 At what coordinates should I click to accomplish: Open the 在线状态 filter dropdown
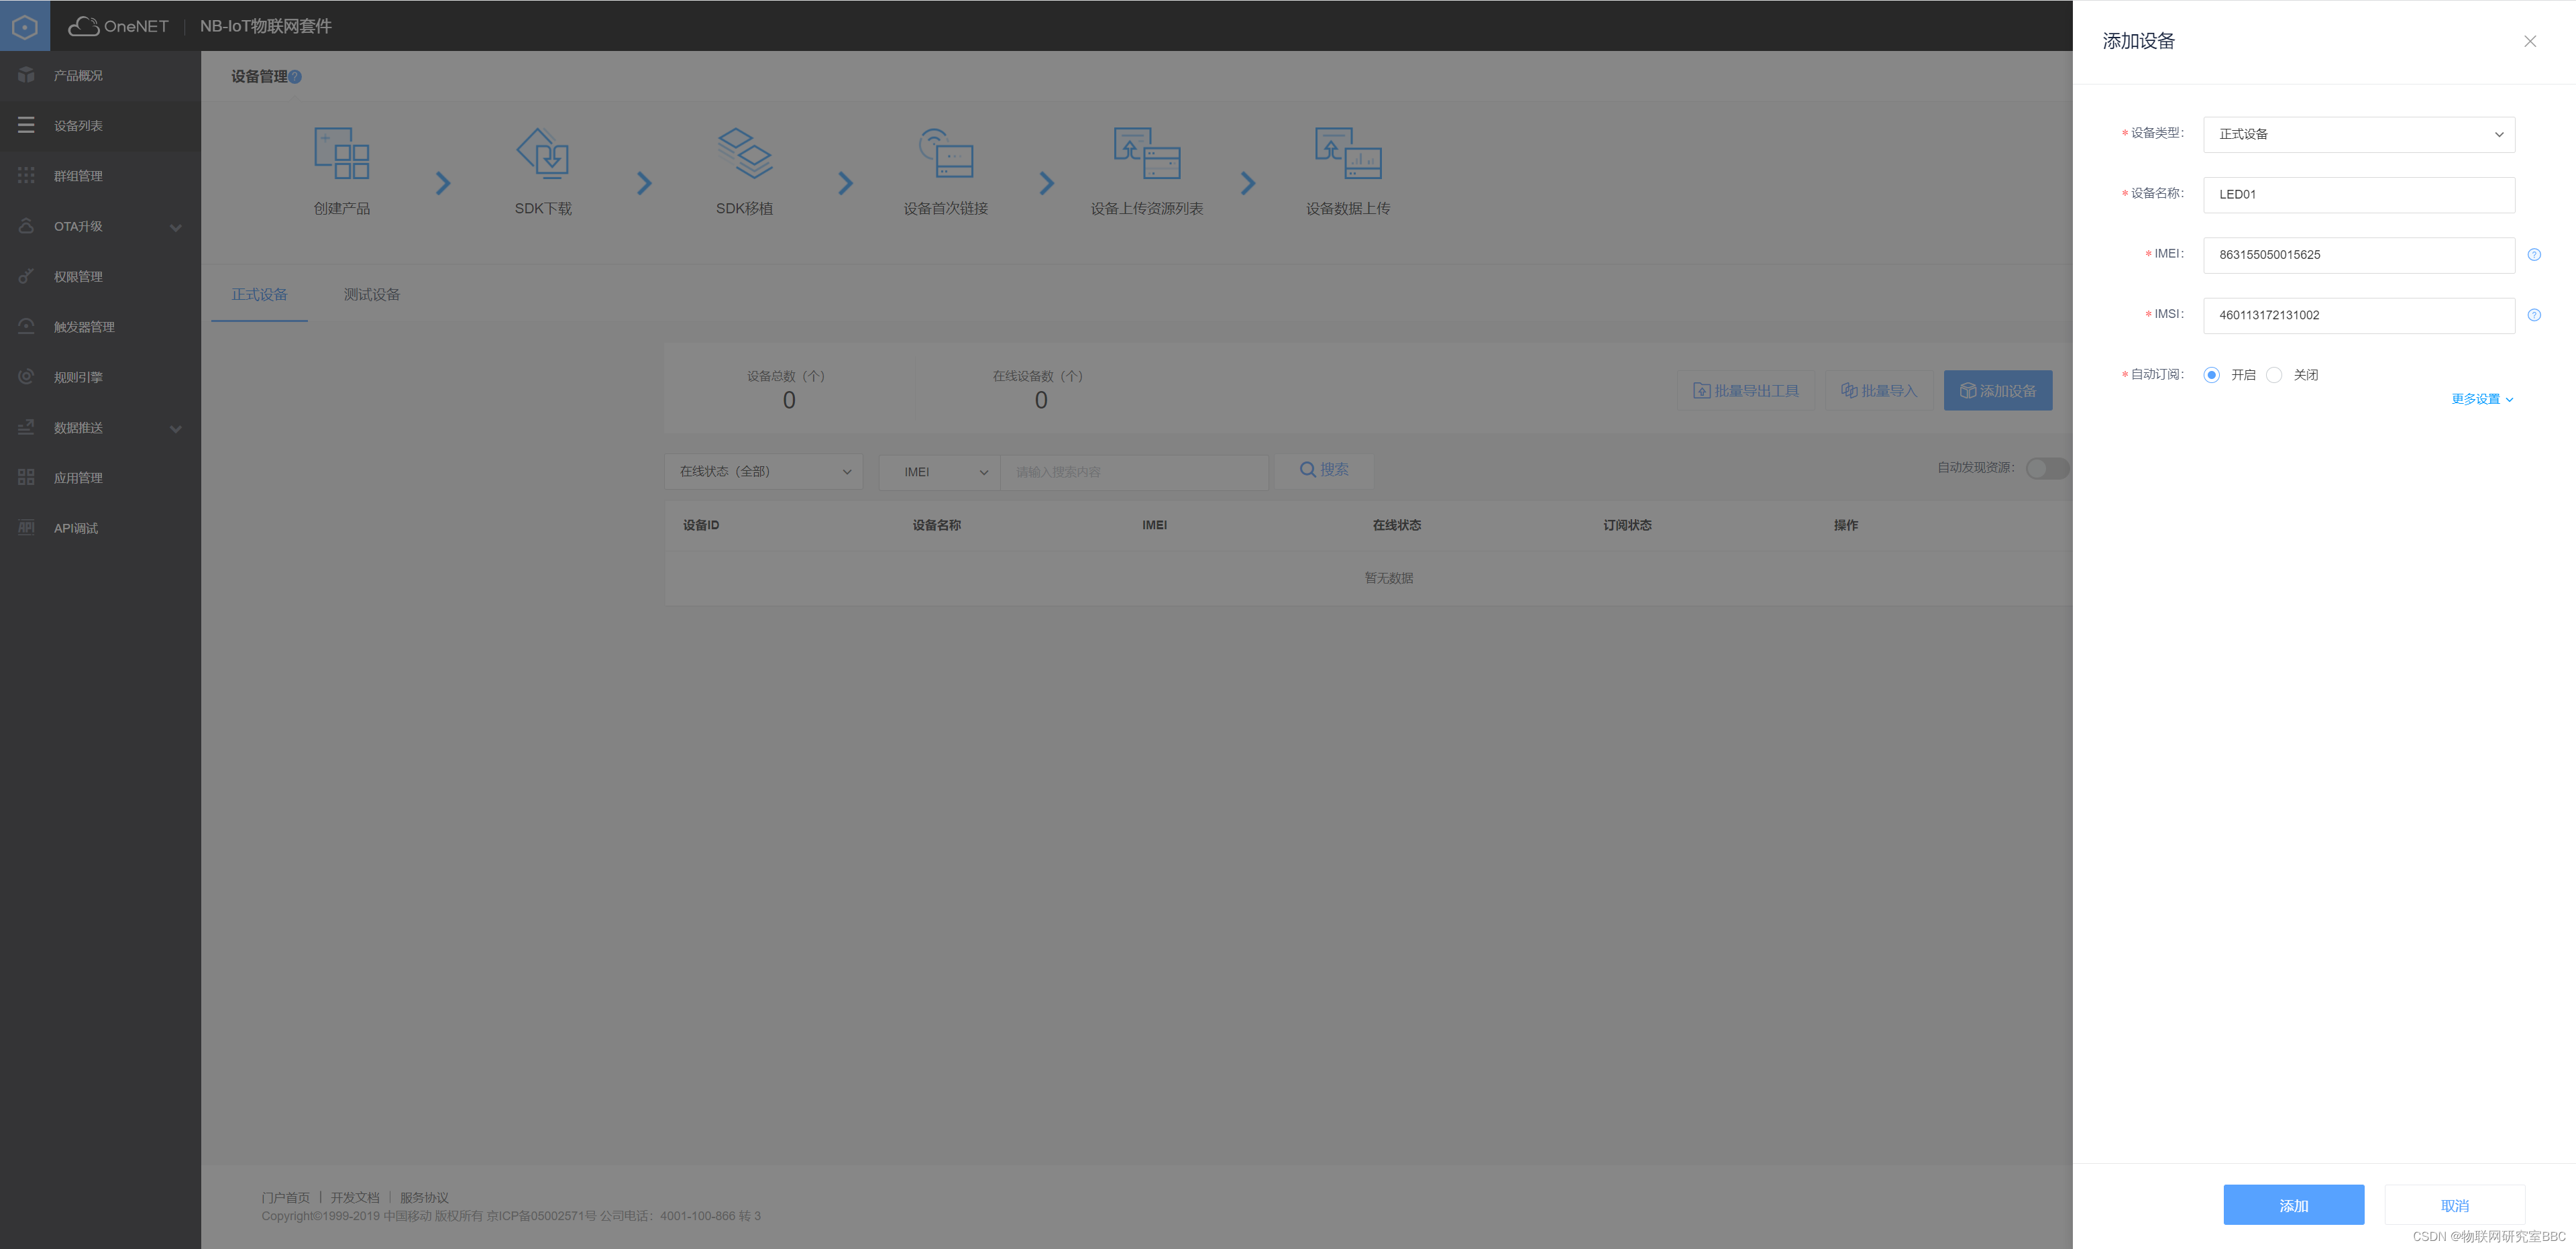click(763, 472)
